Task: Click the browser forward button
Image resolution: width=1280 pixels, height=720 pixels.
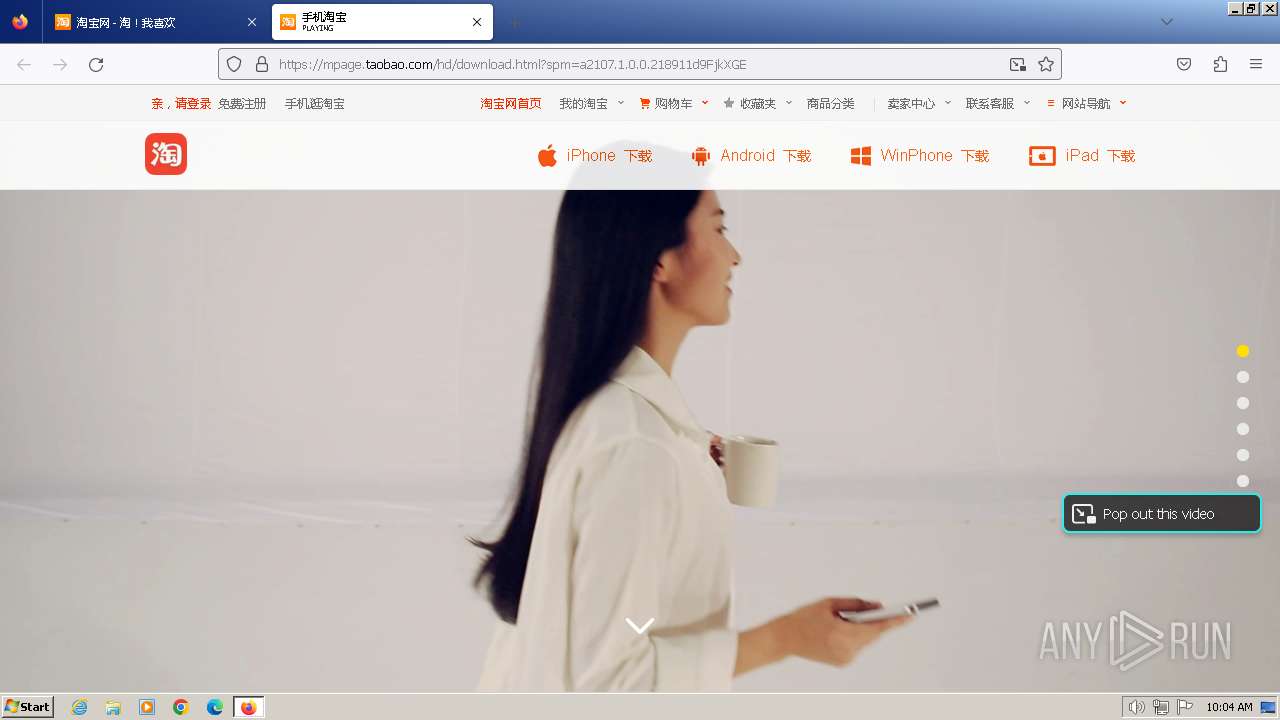Action: [x=60, y=65]
